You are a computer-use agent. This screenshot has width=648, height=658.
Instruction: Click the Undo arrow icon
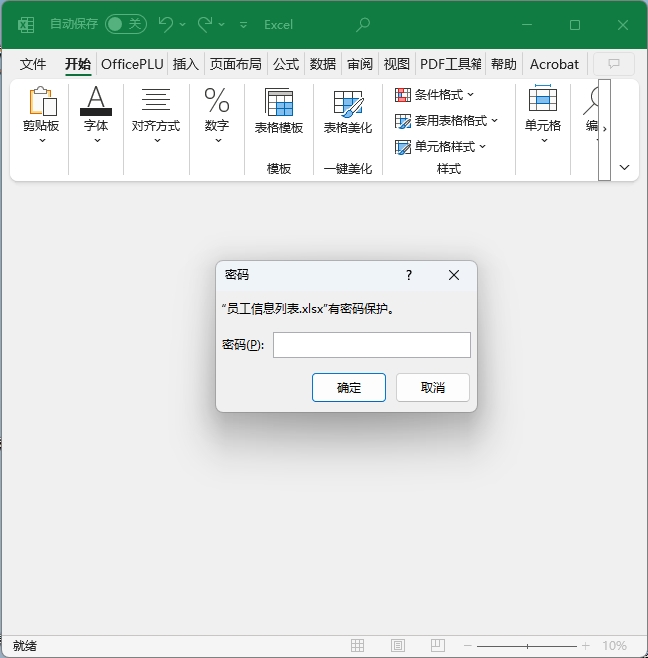[165, 24]
